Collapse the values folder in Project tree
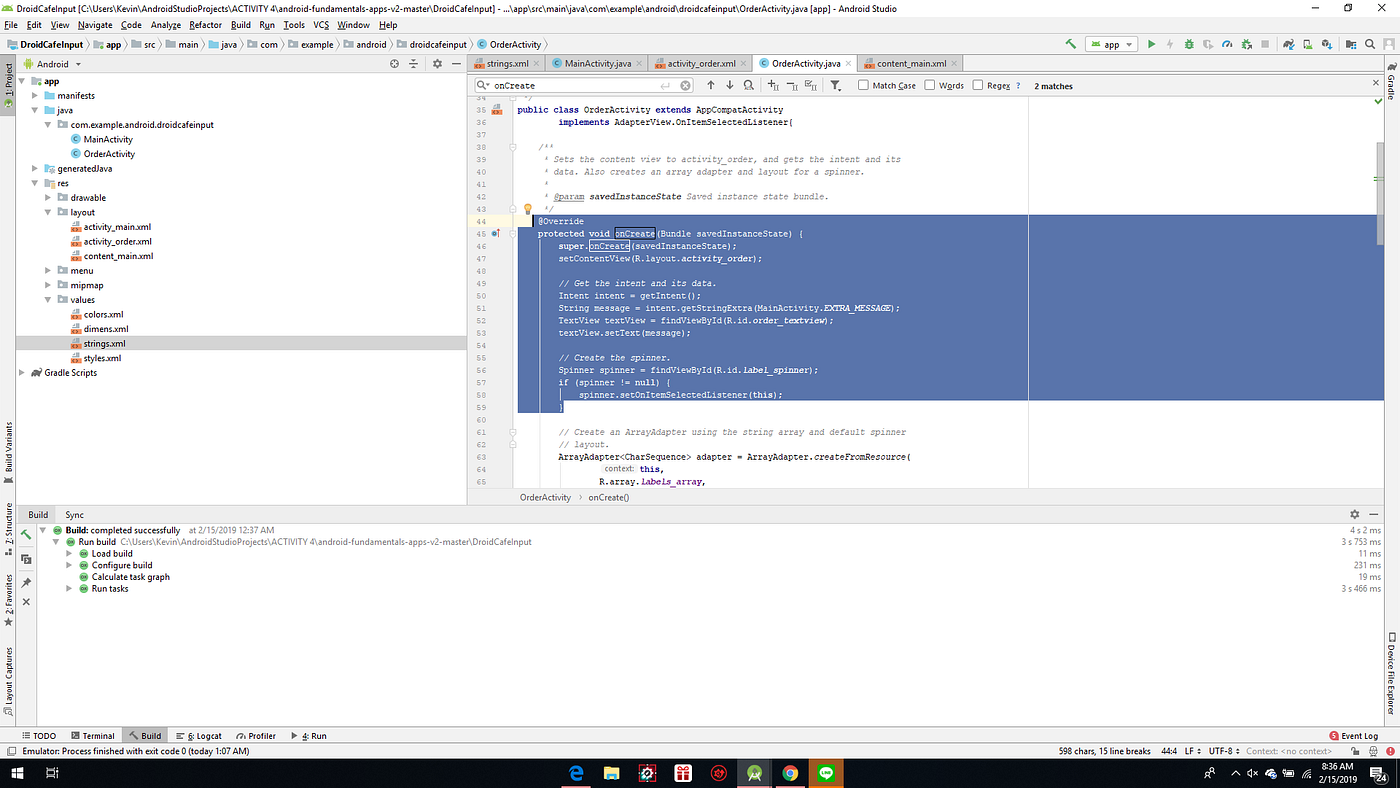Image resolution: width=1400 pixels, height=788 pixels. (47, 299)
